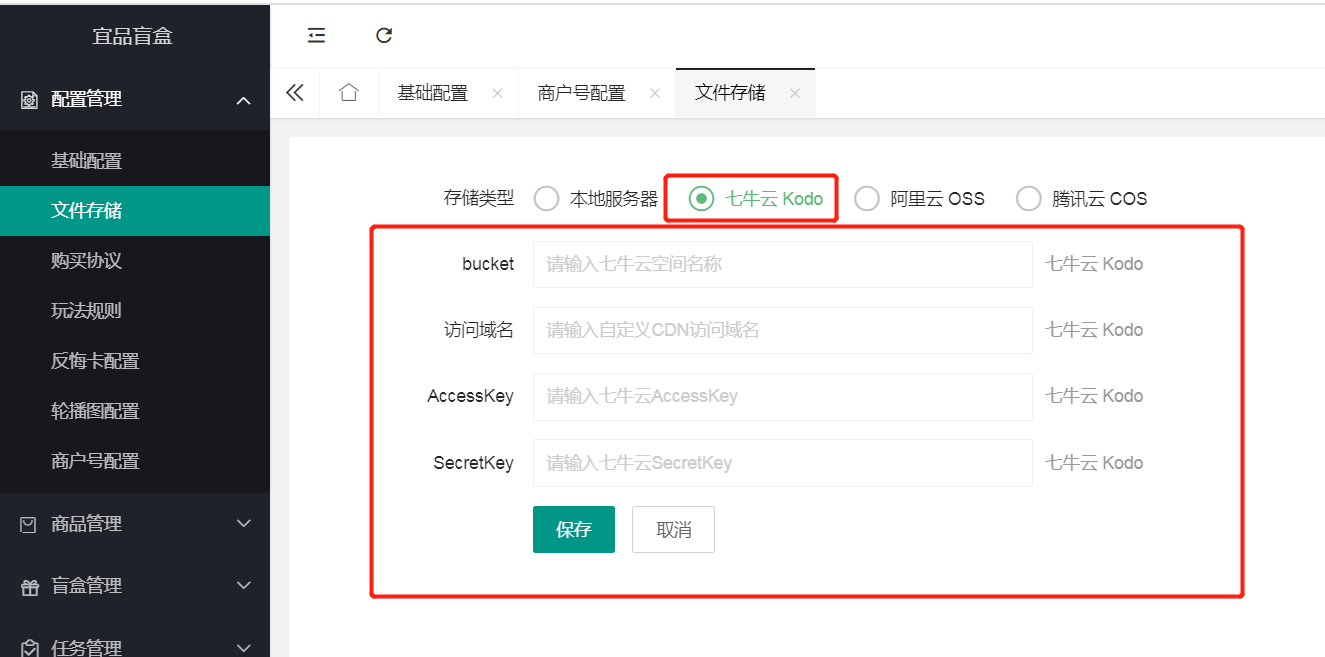Image resolution: width=1325 pixels, height=657 pixels.
Task: Click the refresh icon in the top bar
Action: point(384,36)
